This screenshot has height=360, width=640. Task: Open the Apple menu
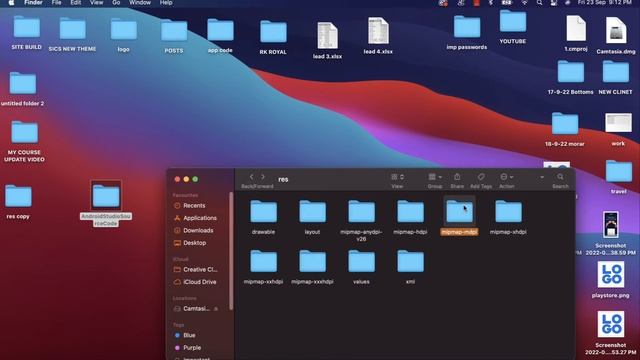click(11, 2)
